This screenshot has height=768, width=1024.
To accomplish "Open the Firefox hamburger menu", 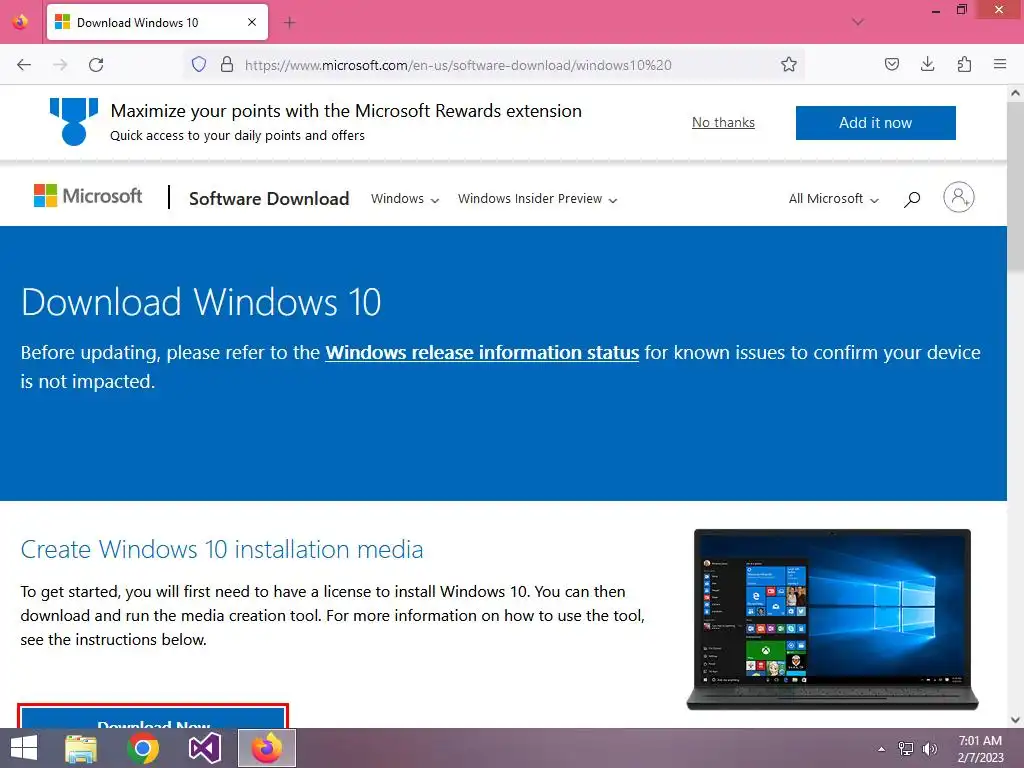I will [x=1000, y=64].
